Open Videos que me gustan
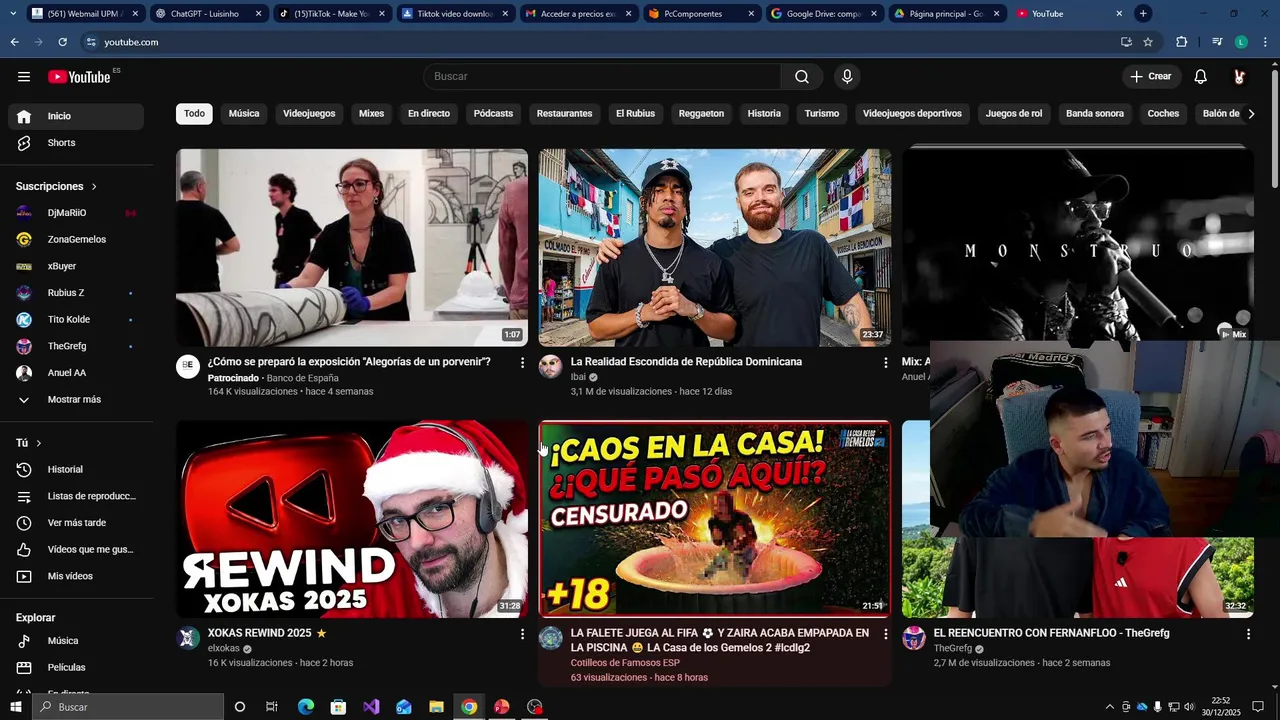The width and height of the screenshot is (1280, 720). [76, 550]
